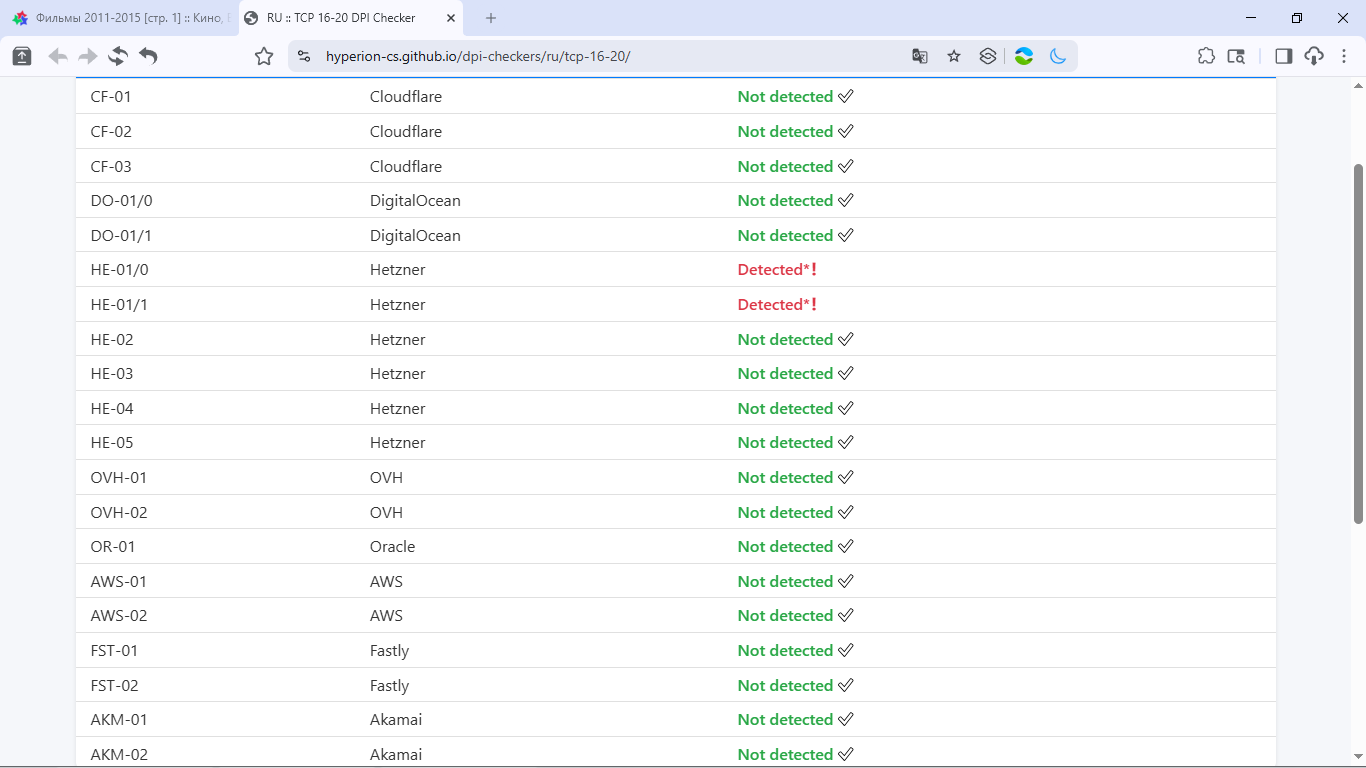Viewport: 1366px width, 768px height.
Task: Open the Extensions puzzle piece menu
Action: pyautogui.click(x=1206, y=56)
